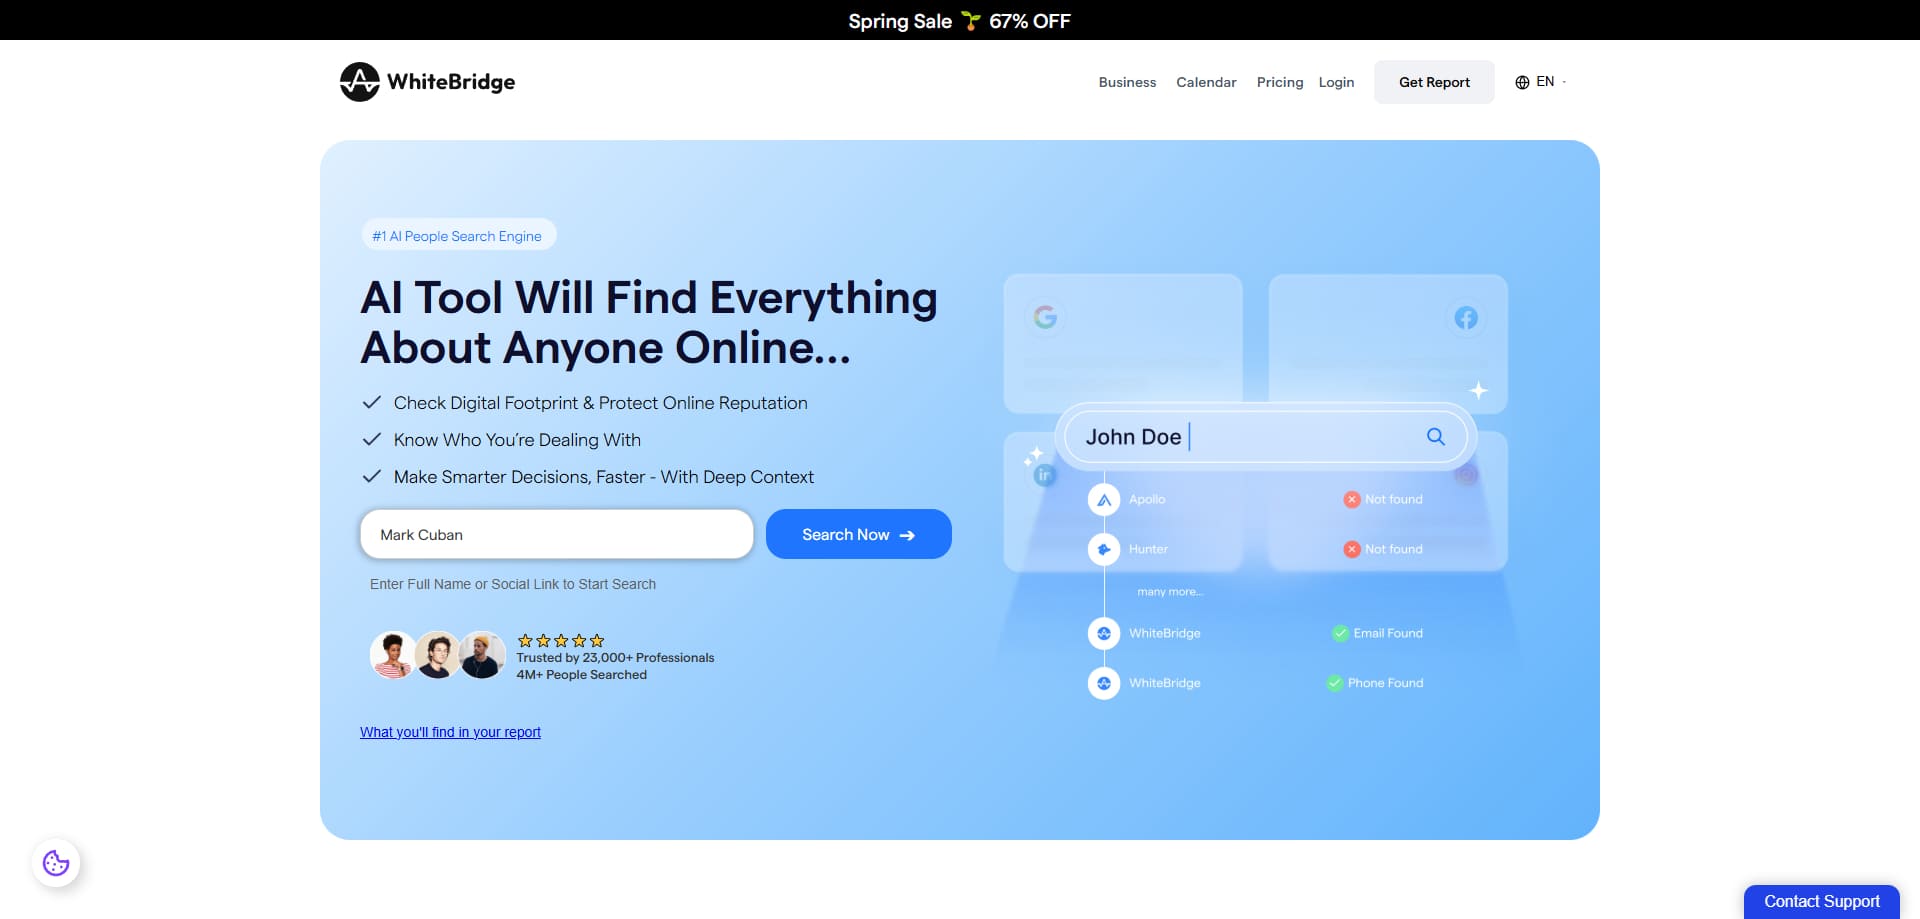Click the third avatar with the beanie
Image resolution: width=1920 pixels, height=919 pixels.
click(x=482, y=656)
